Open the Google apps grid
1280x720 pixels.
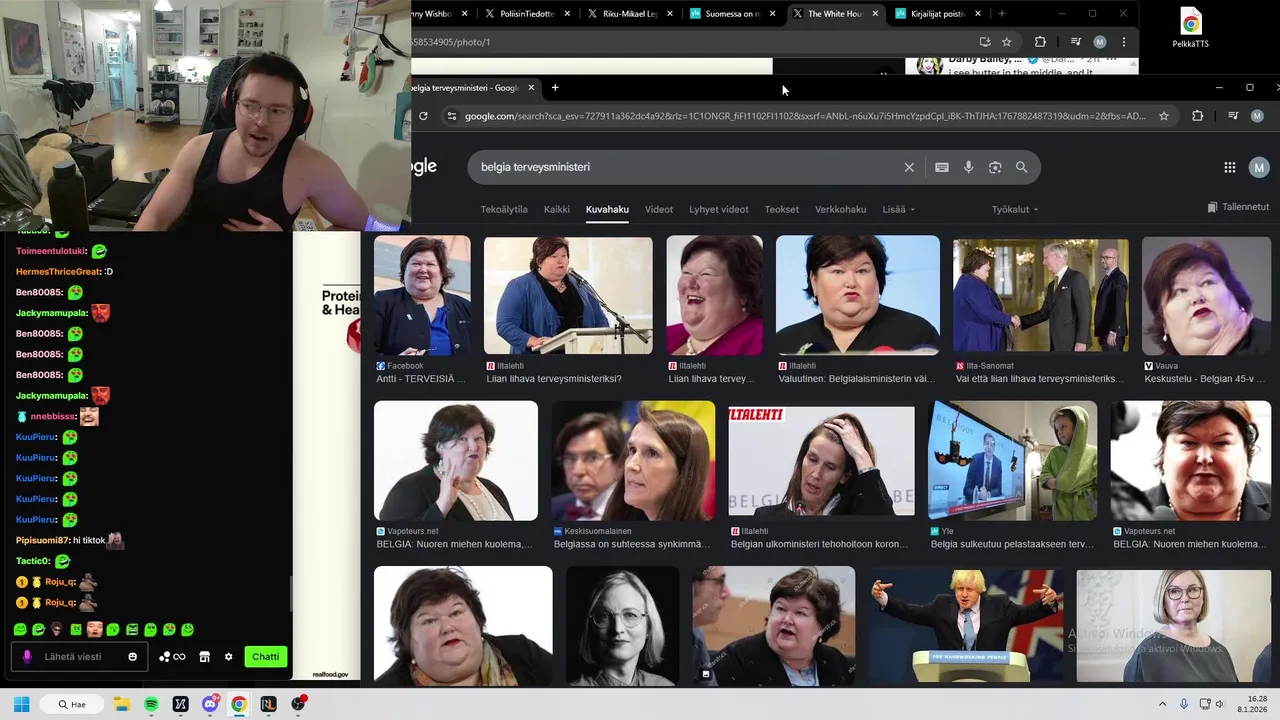(1230, 167)
